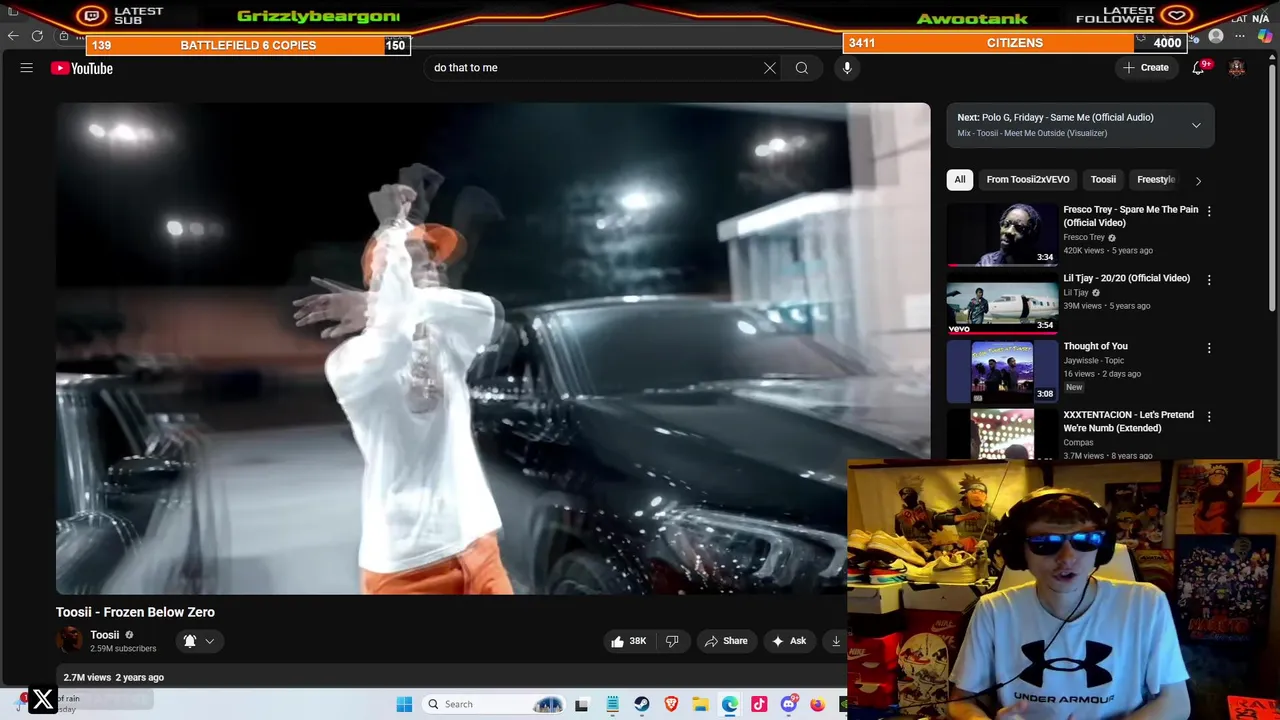
Task: Open the browser profile icon
Action: (x=1216, y=36)
